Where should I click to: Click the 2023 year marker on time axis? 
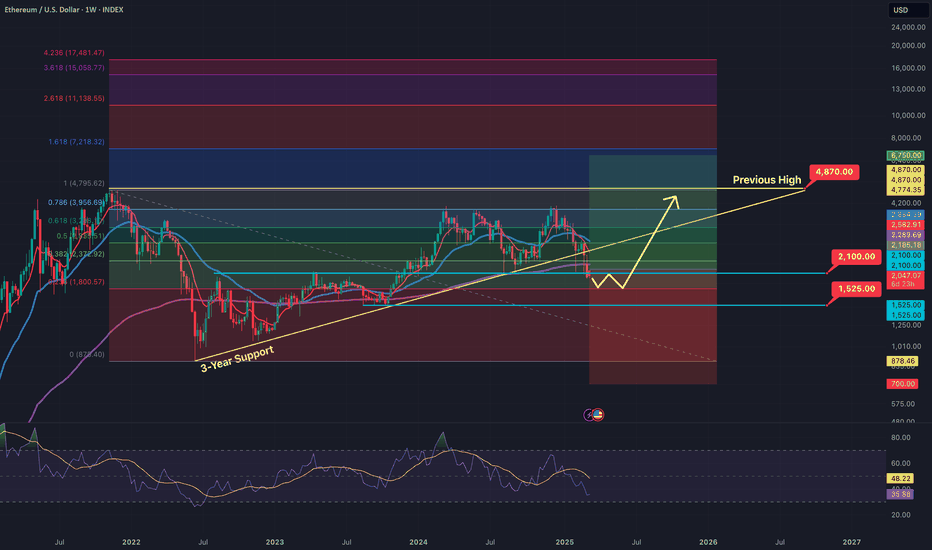pyautogui.click(x=275, y=542)
